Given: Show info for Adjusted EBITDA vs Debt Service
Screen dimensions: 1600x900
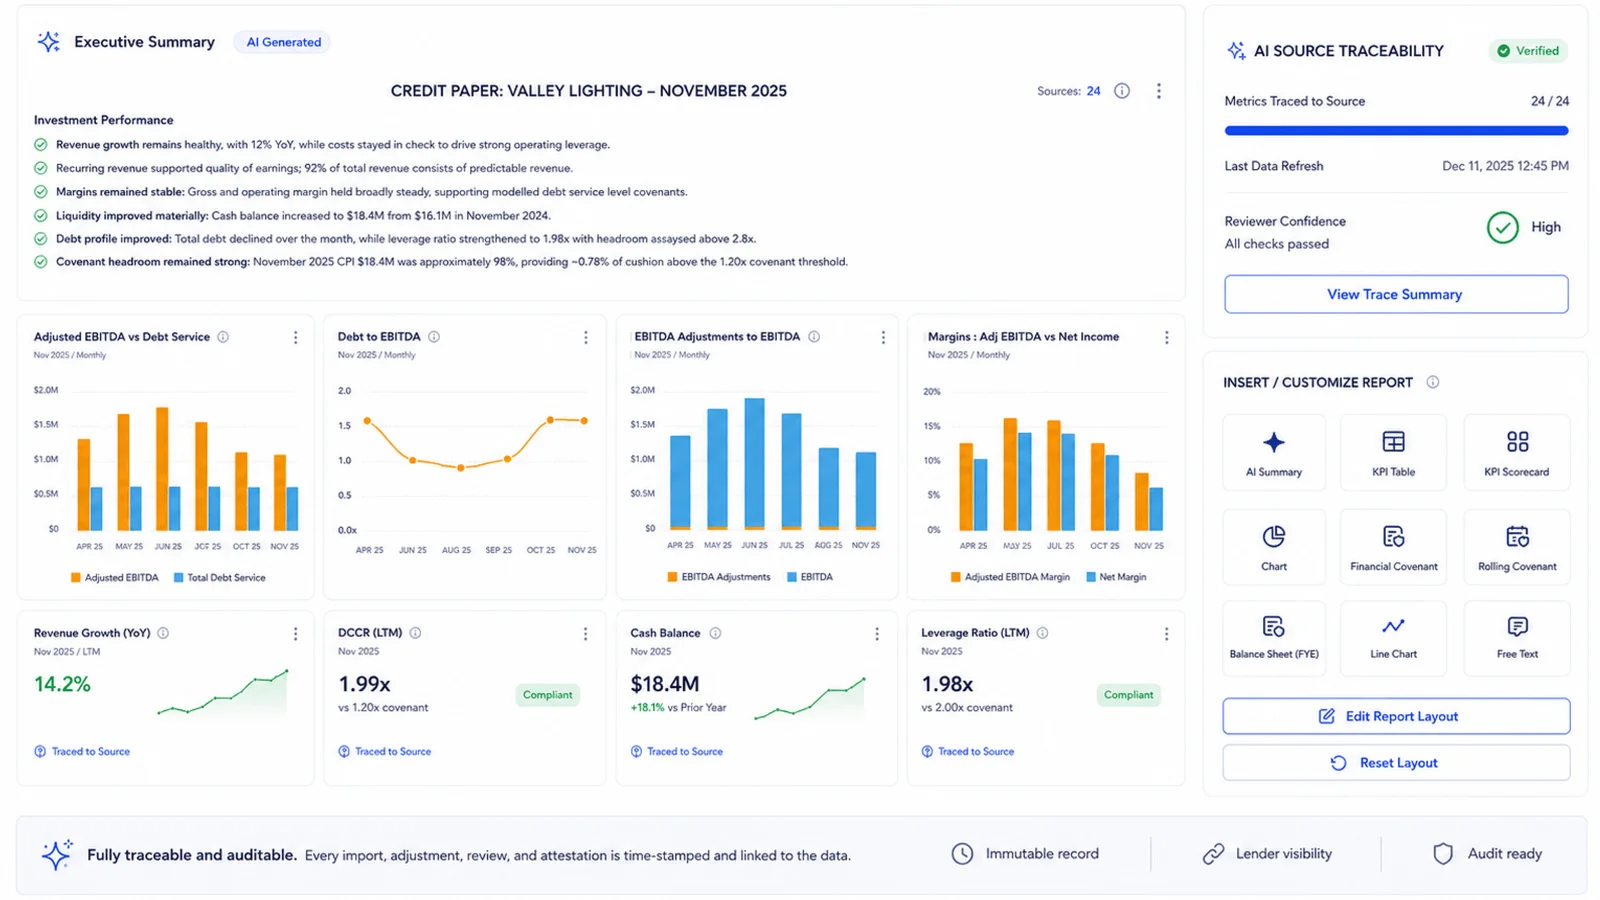Looking at the screenshot, I should [x=223, y=337].
